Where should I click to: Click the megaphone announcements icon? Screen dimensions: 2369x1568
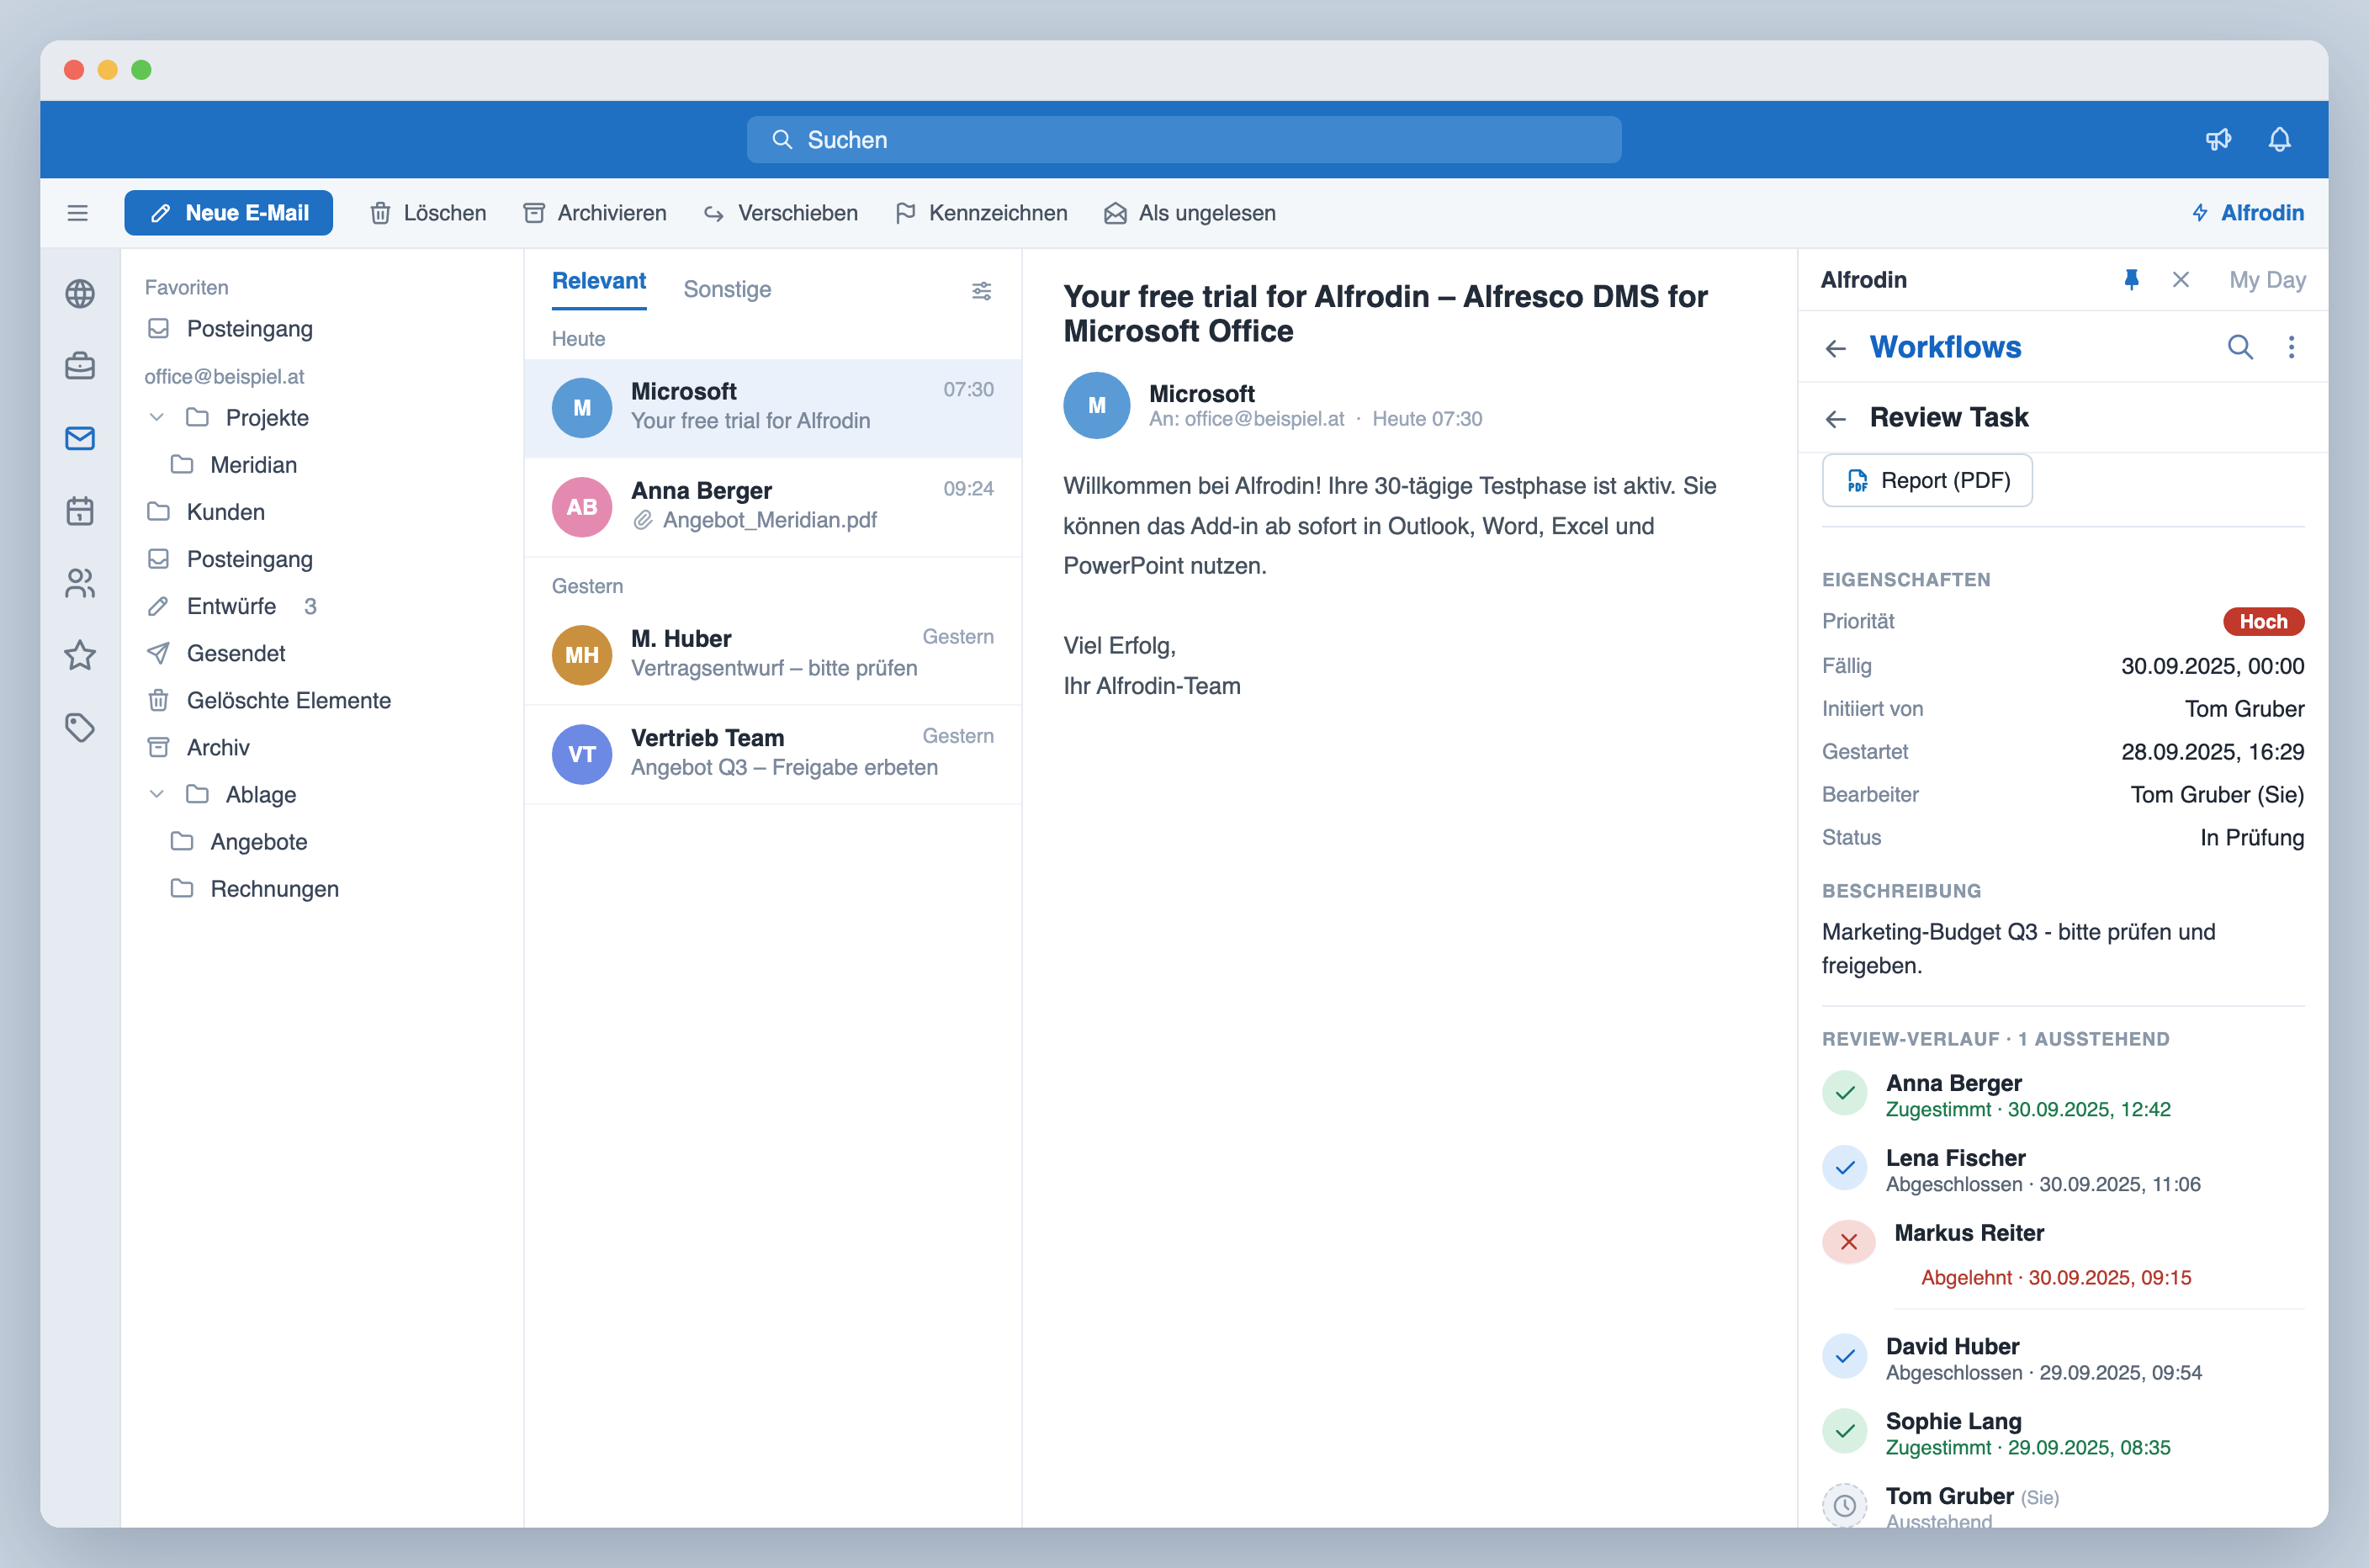pyautogui.click(x=2218, y=139)
